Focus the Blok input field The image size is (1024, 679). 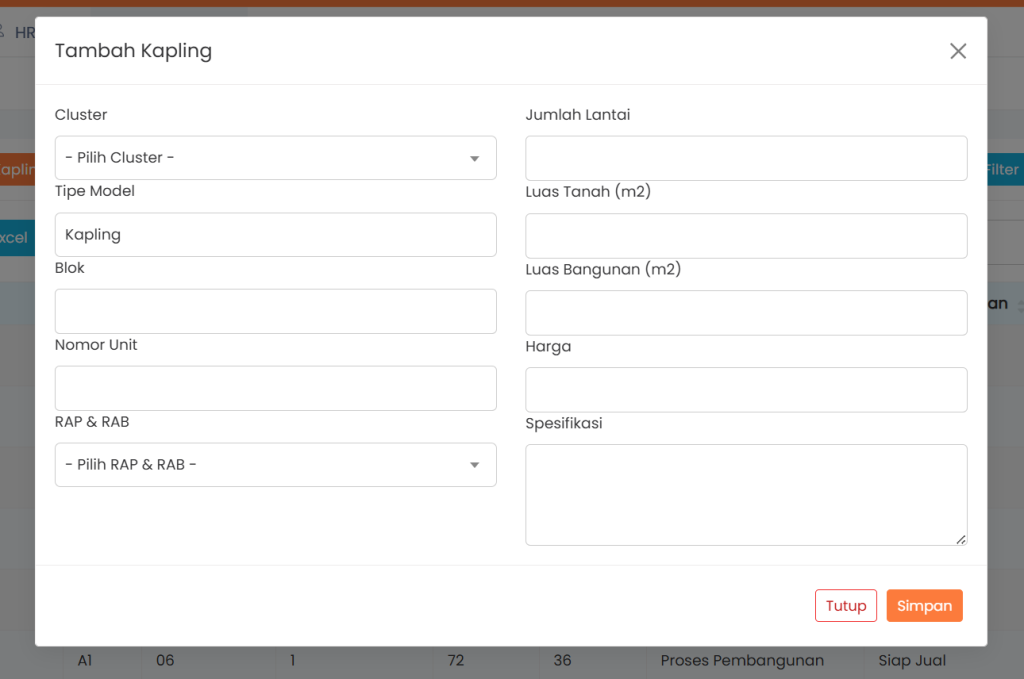[275, 311]
